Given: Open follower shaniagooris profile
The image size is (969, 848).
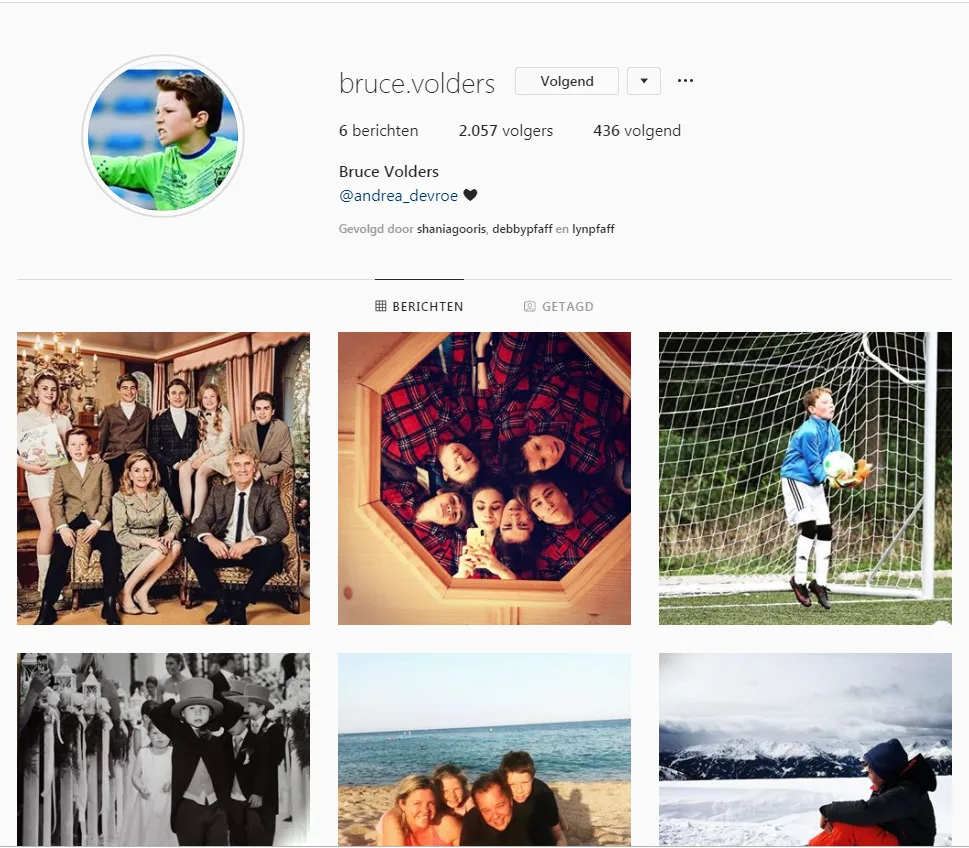Looking at the screenshot, I should [x=451, y=229].
